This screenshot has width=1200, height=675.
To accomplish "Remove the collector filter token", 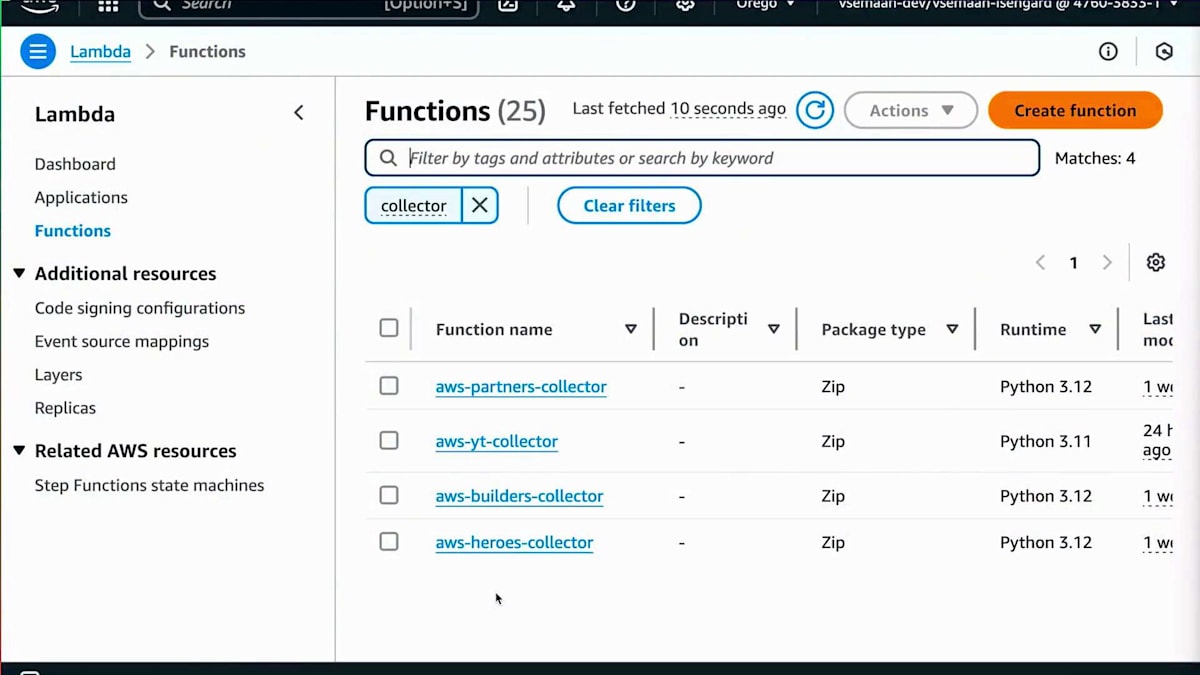I will click(x=480, y=205).
